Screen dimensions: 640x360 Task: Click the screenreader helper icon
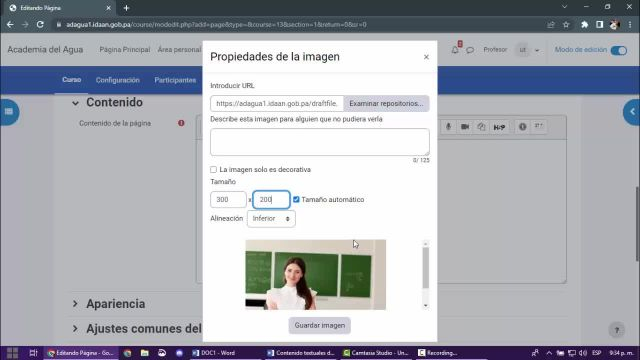tap(539, 127)
